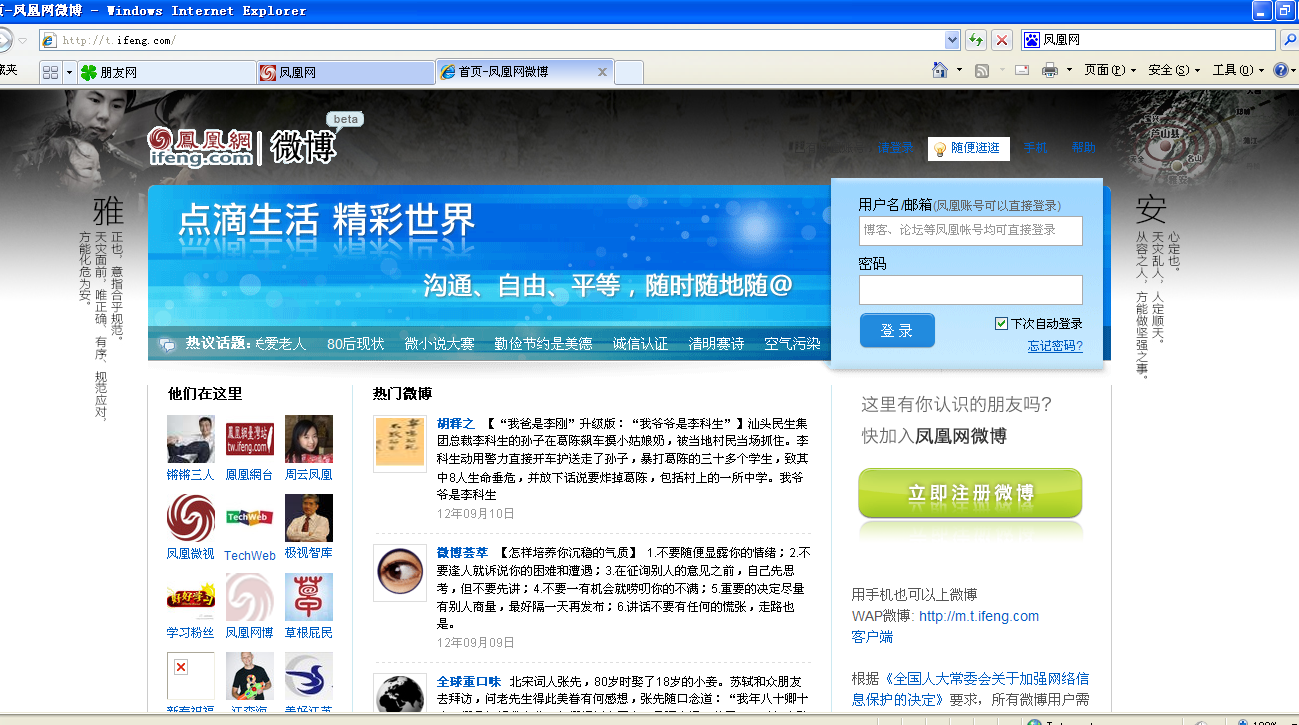This screenshot has height=725, width=1299.
Task: Open the 诚信认证 topic
Action: click(640, 344)
